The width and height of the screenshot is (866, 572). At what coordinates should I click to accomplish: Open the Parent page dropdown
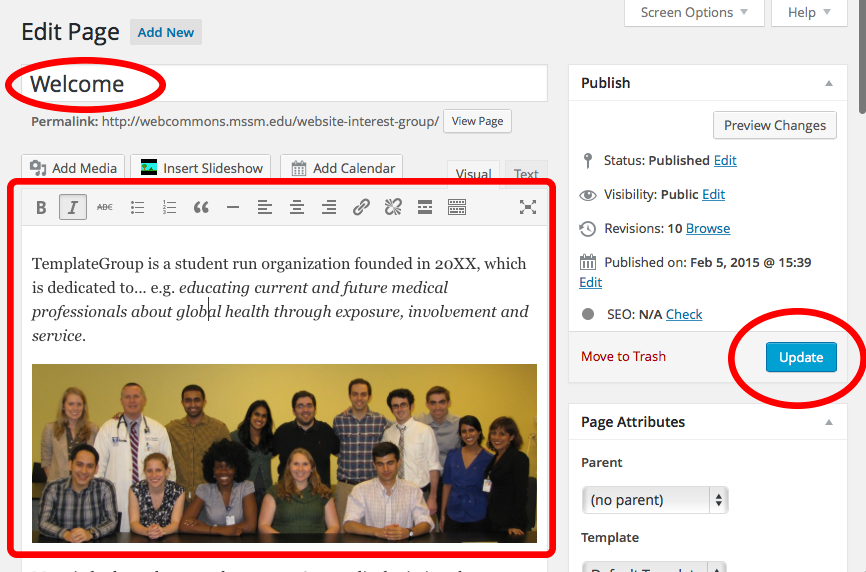pos(655,499)
